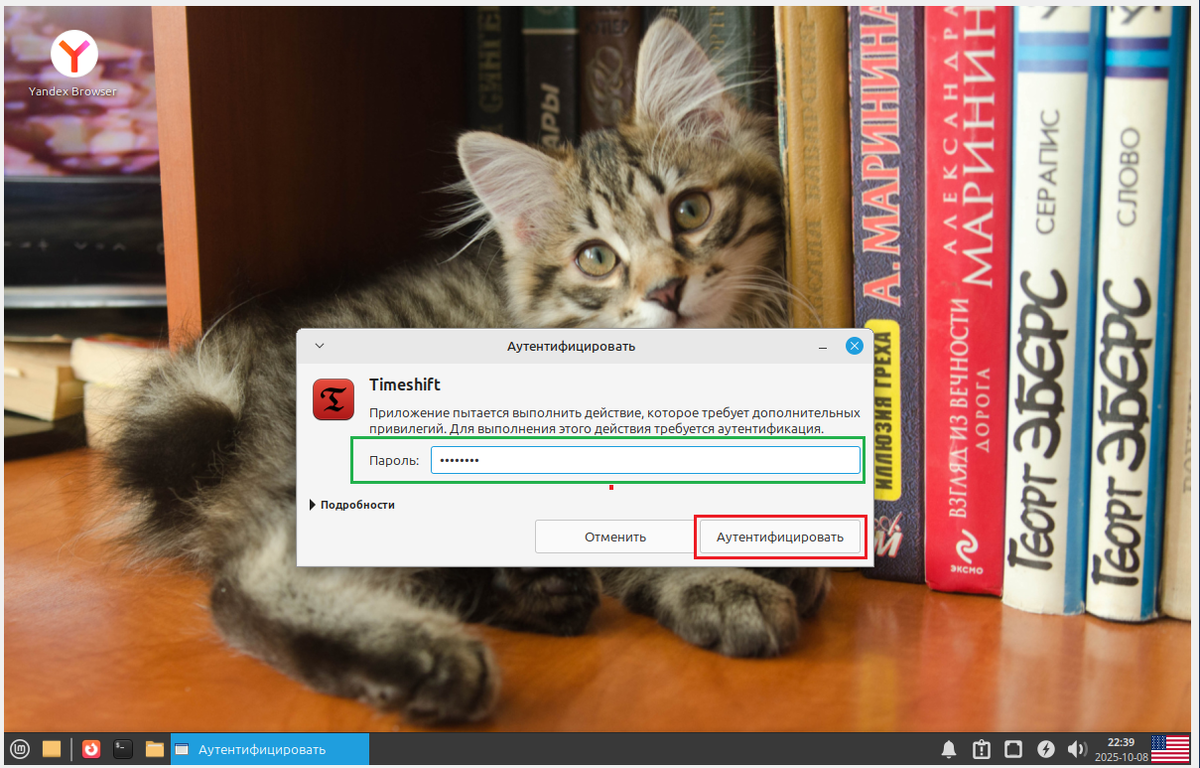Screen dimensions: 1200x768
Task: Click the removable drives tray icon
Action: pyautogui.click(x=1013, y=749)
